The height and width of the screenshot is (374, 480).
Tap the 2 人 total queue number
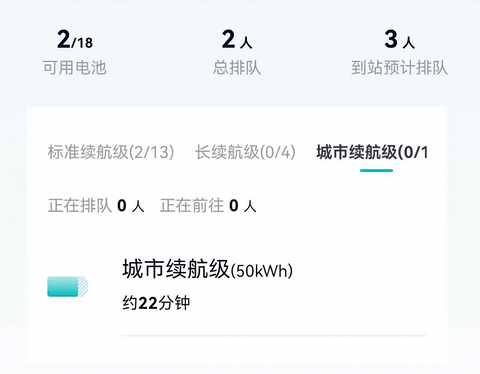pos(237,40)
